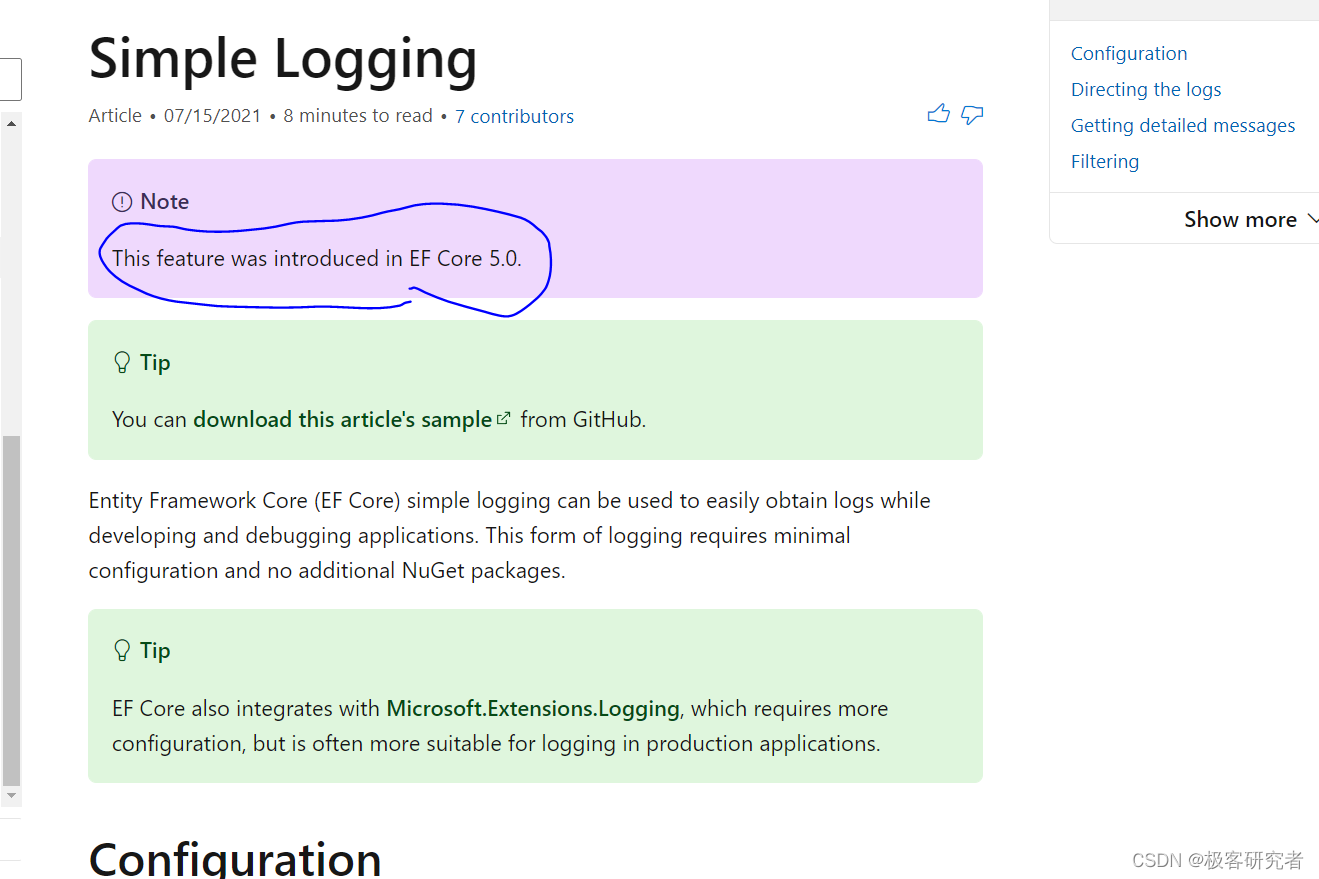Click the lightbulb icon in the first Tip box

click(x=122, y=361)
